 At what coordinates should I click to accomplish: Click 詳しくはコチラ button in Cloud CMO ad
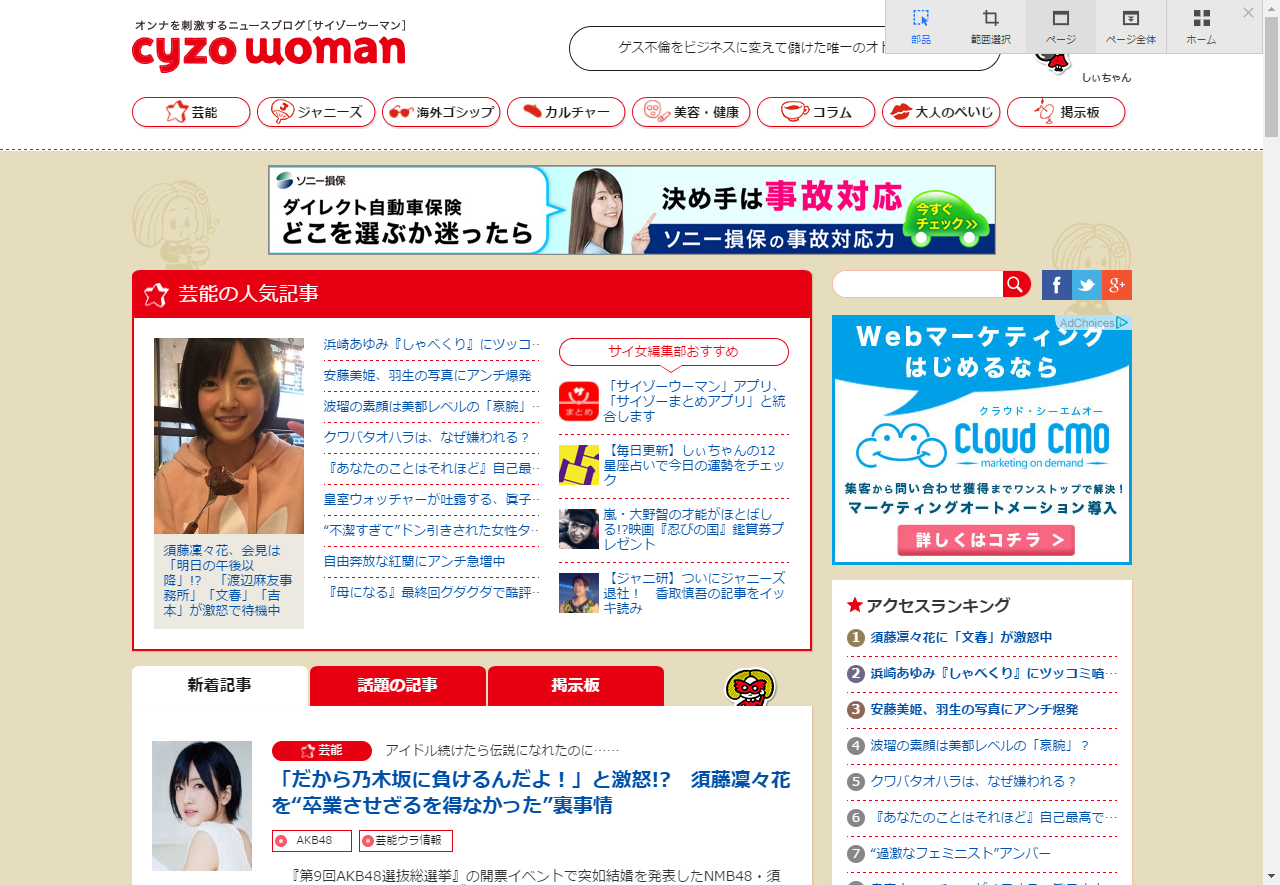986,540
